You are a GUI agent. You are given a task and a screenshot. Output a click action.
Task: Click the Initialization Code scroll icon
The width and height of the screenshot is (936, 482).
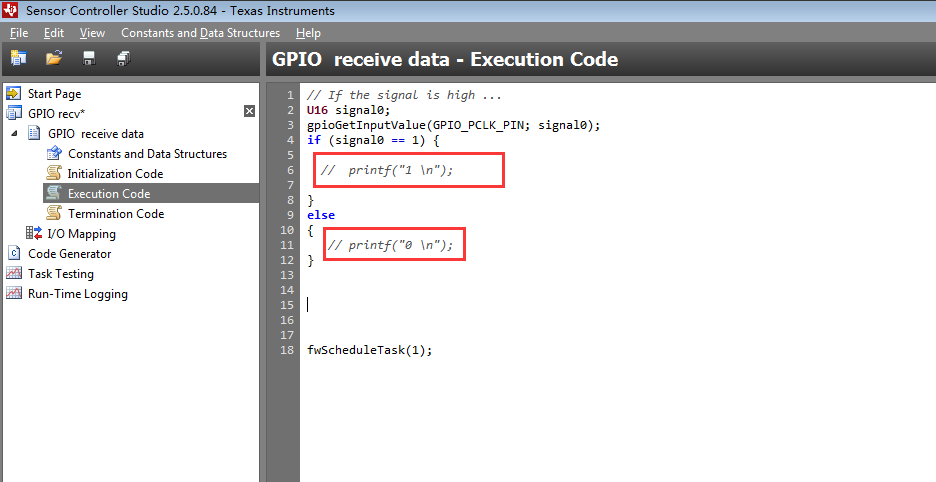54,173
